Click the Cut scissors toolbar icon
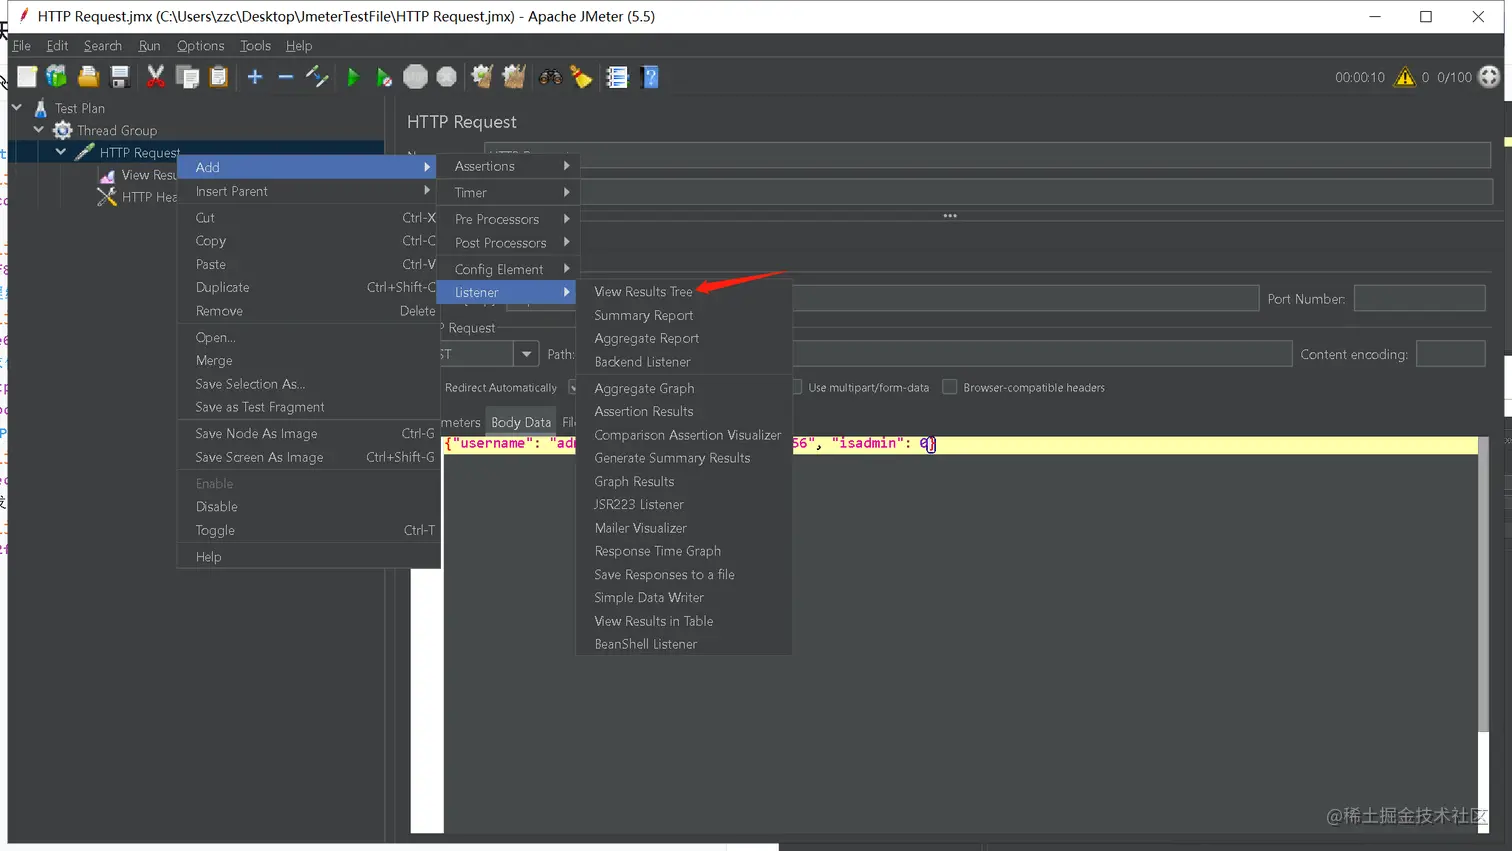 tap(156, 77)
